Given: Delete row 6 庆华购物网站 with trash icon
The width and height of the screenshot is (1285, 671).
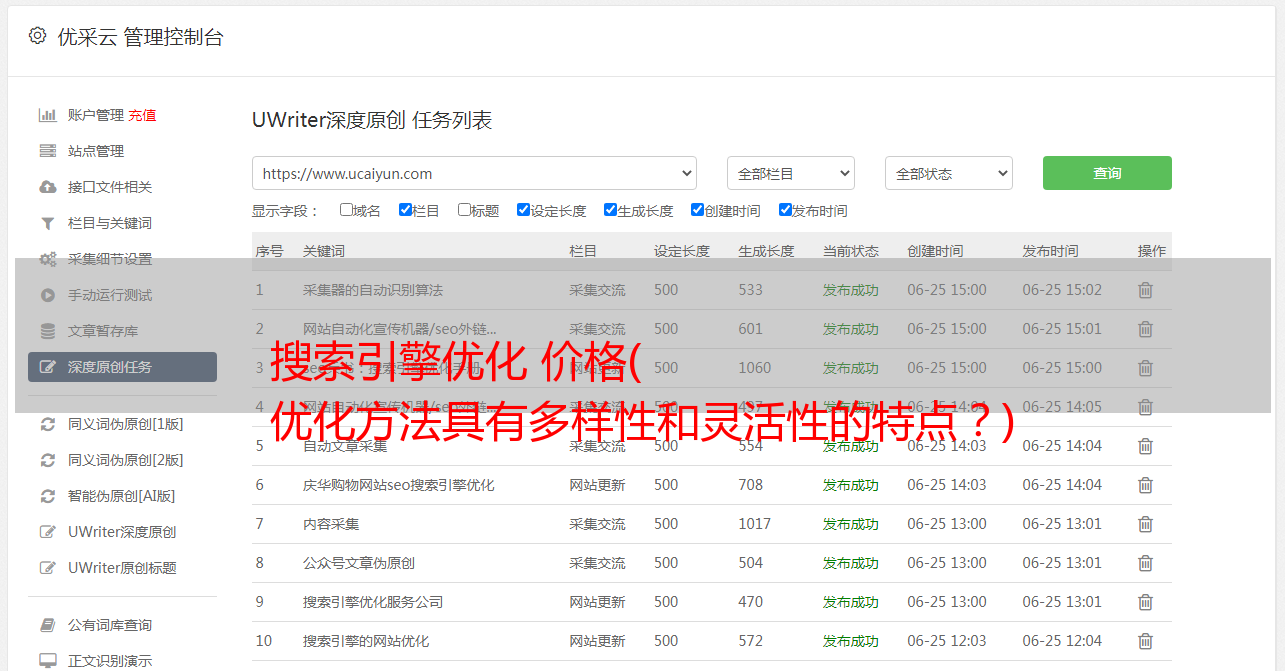Looking at the screenshot, I should [x=1146, y=485].
